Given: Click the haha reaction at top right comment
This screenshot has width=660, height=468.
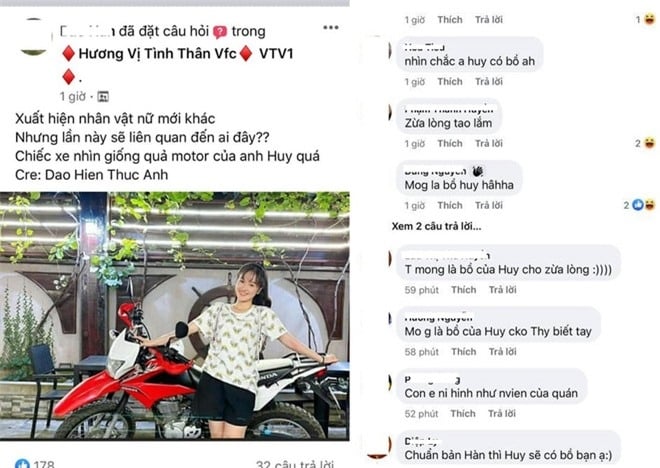Looking at the screenshot, I should coord(649,19).
